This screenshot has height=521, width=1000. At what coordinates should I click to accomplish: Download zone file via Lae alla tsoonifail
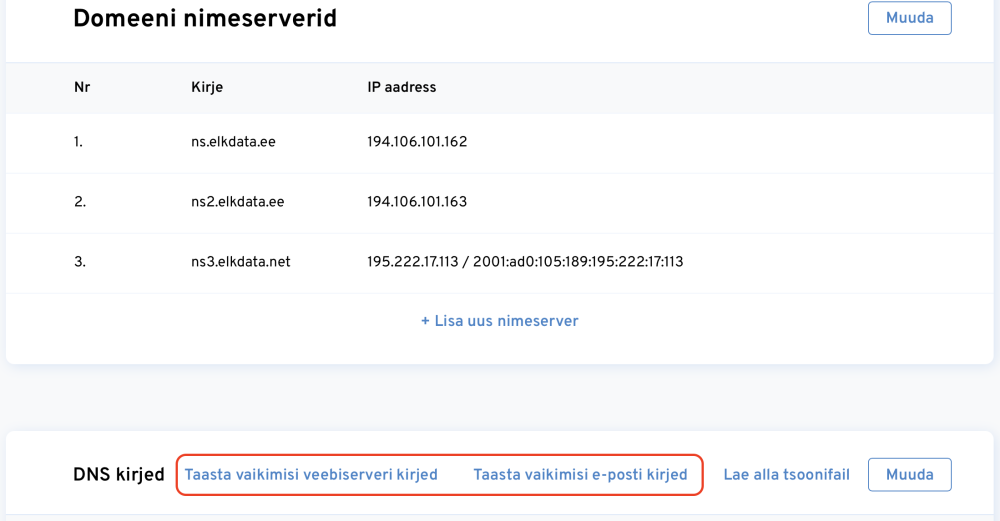(786, 474)
